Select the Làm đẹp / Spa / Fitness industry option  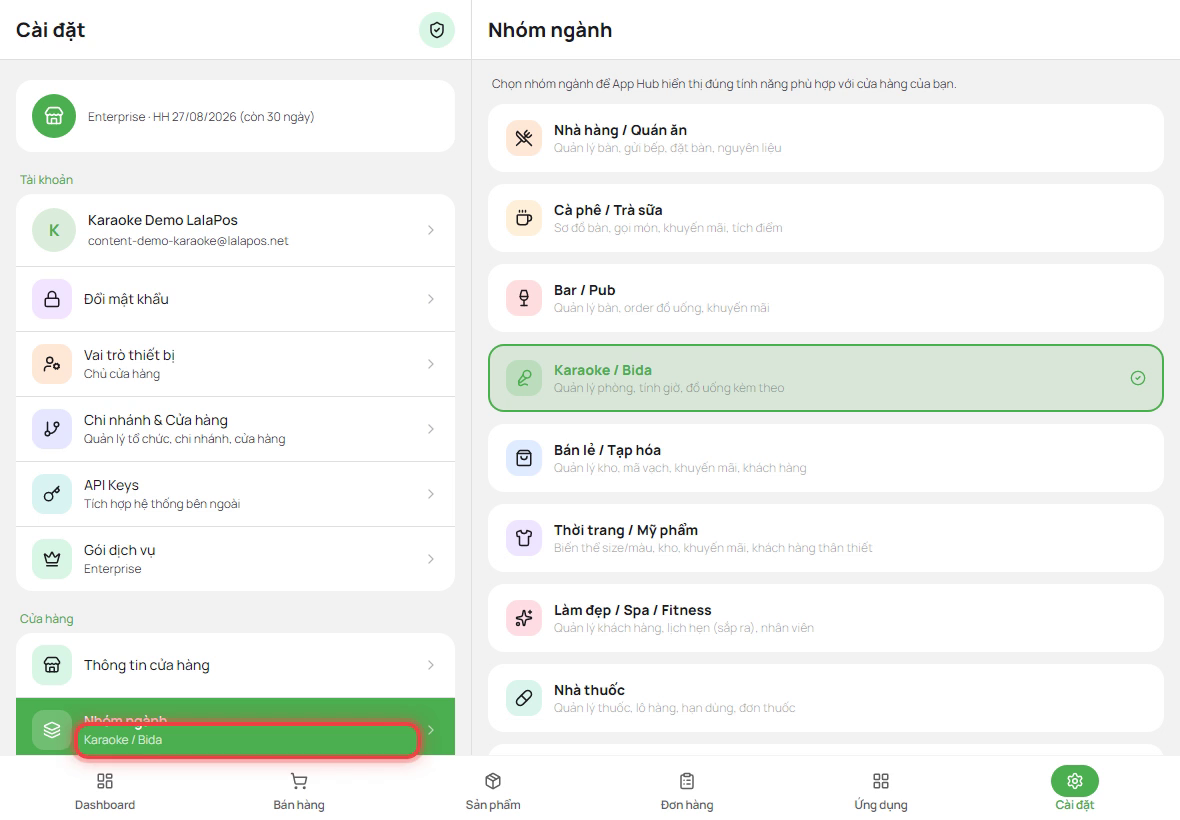[826, 618]
